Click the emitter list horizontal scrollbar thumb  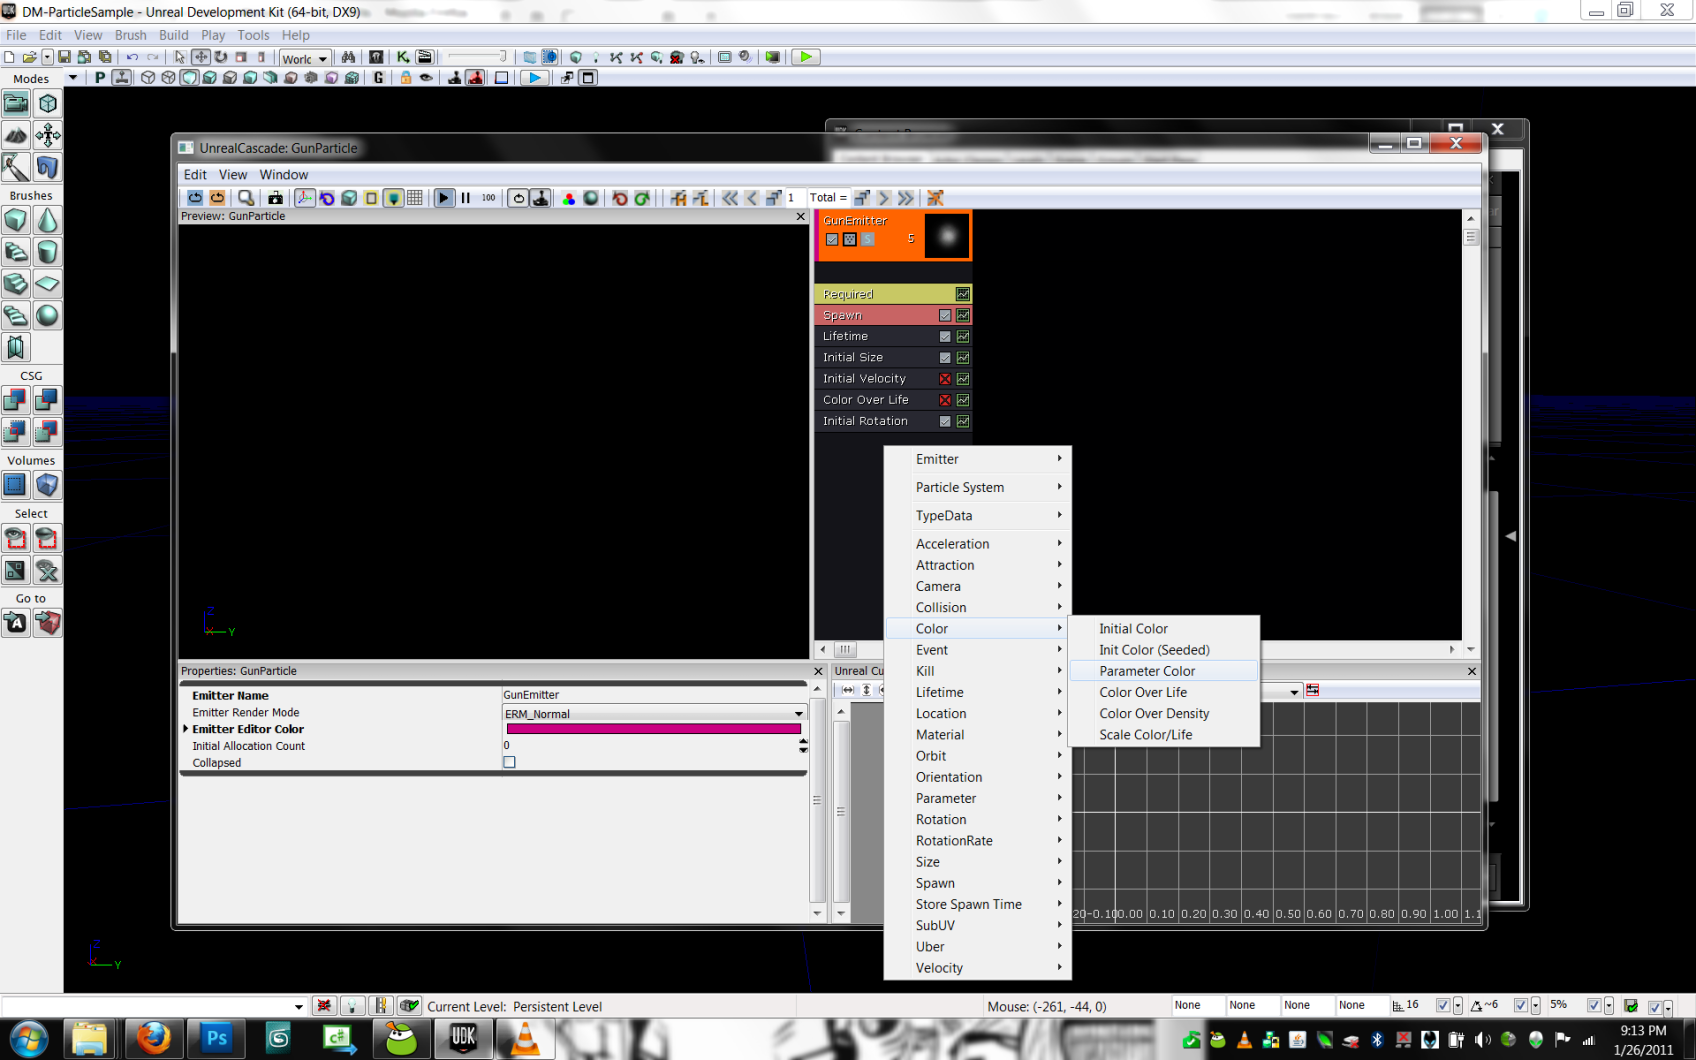tap(845, 649)
